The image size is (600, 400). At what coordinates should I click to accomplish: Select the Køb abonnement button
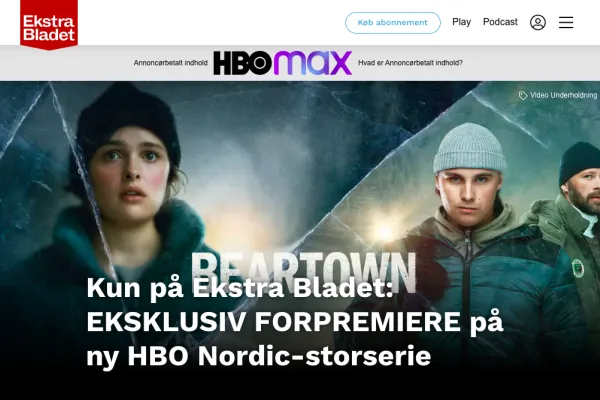(x=393, y=23)
